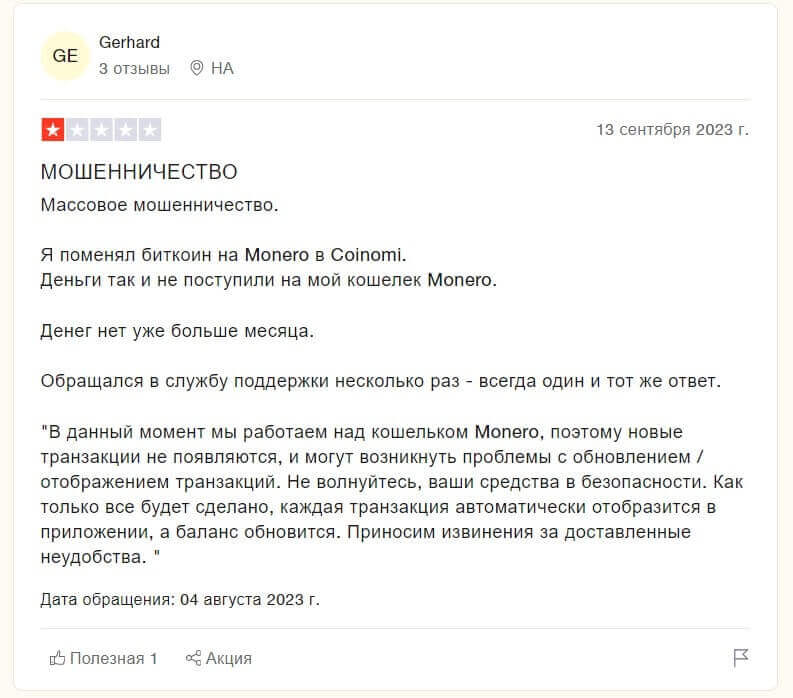Screen dimensions: 793x698
Task: Click the fifth gray rating star
Action: [x=149, y=130]
